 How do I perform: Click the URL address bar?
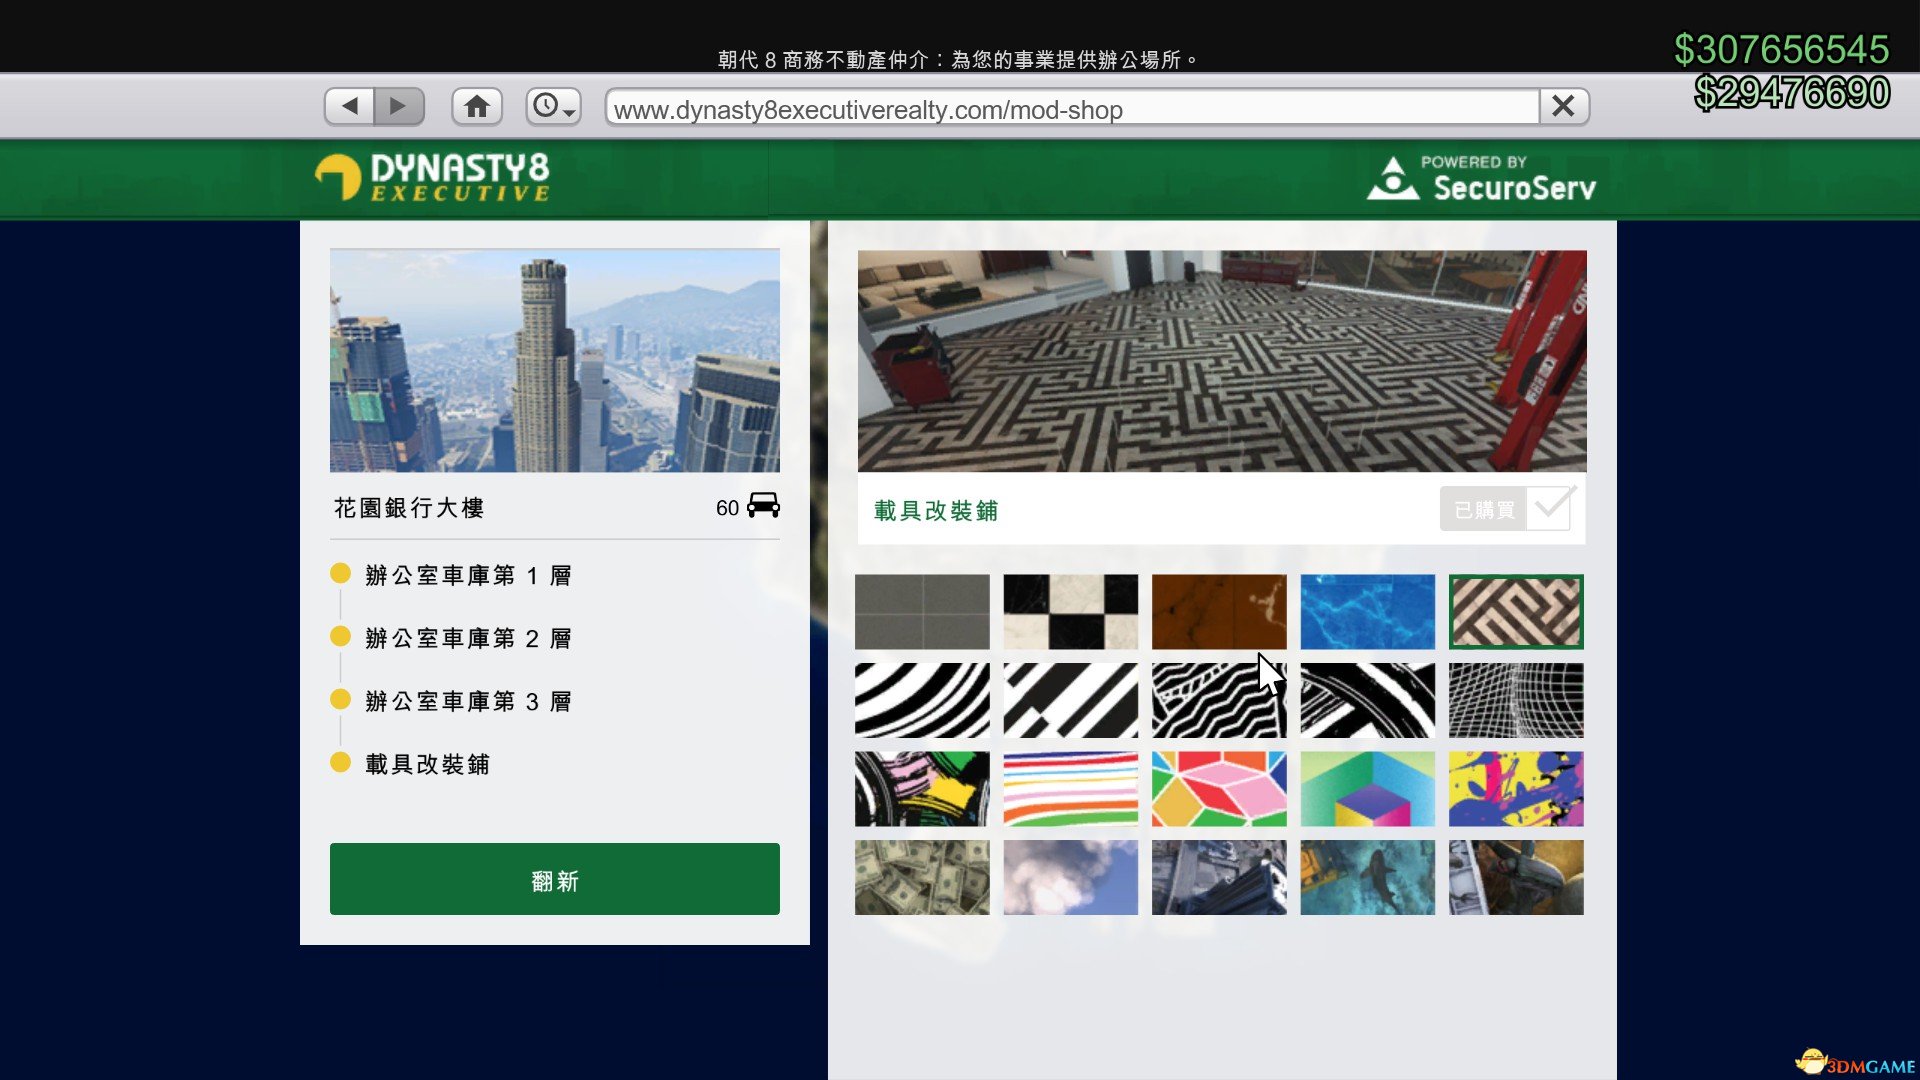(1072, 107)
